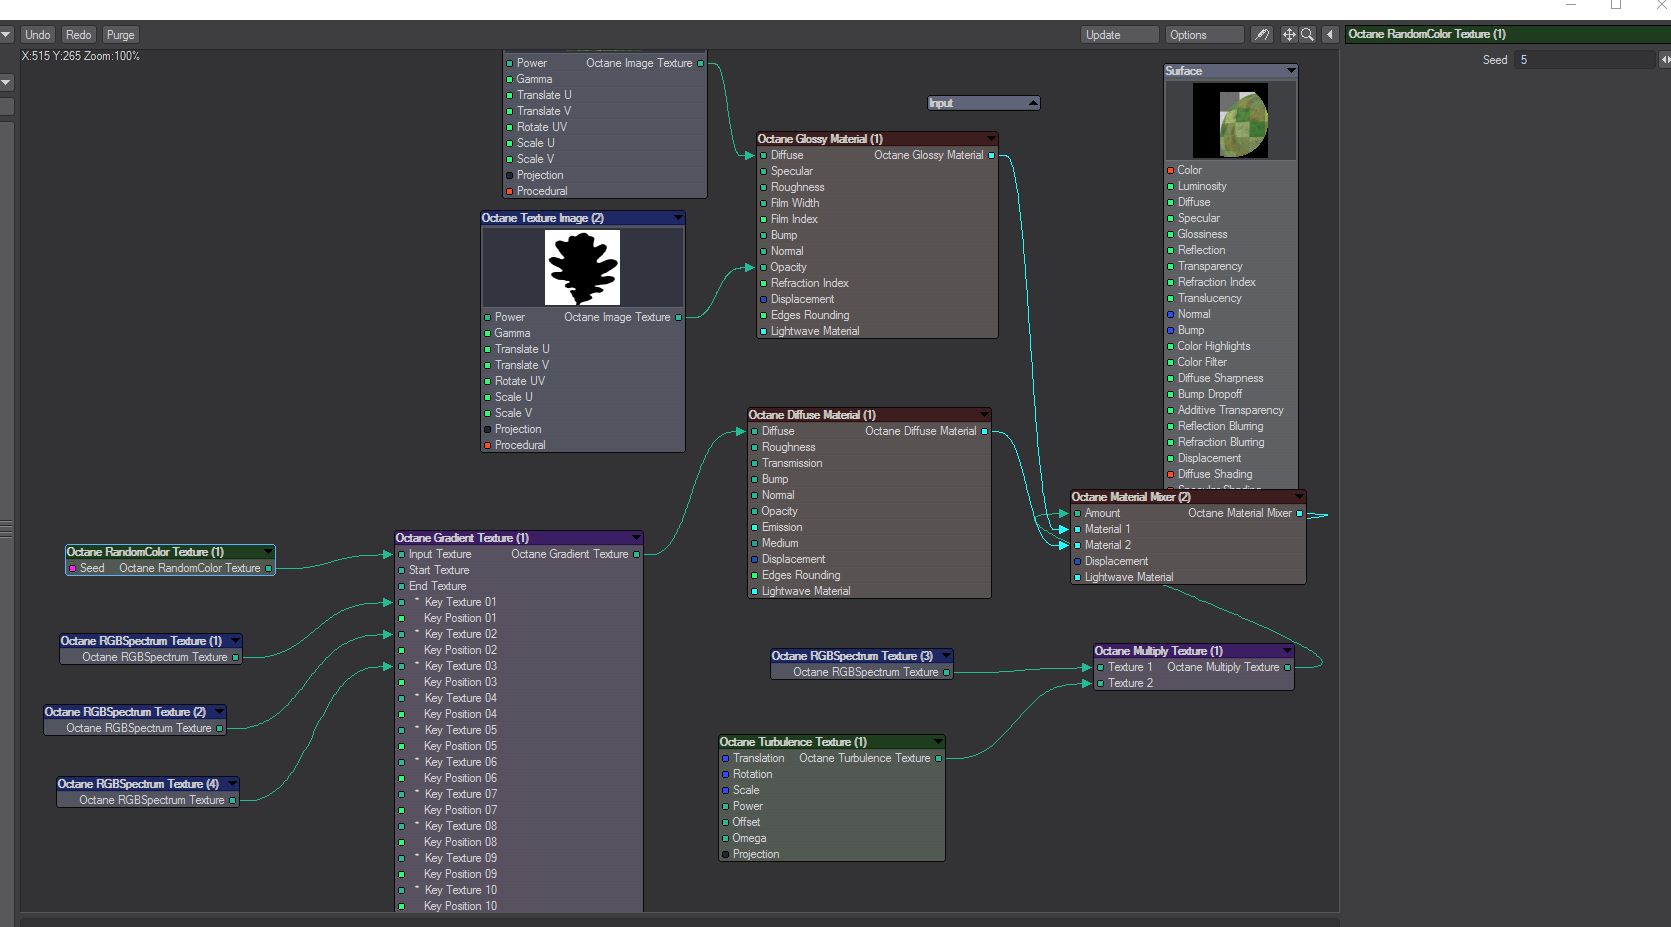Adjust Seed with the arrow stepper
Screen dimensions: 1671x927
pyautogui.click(x=1665, y=60)
